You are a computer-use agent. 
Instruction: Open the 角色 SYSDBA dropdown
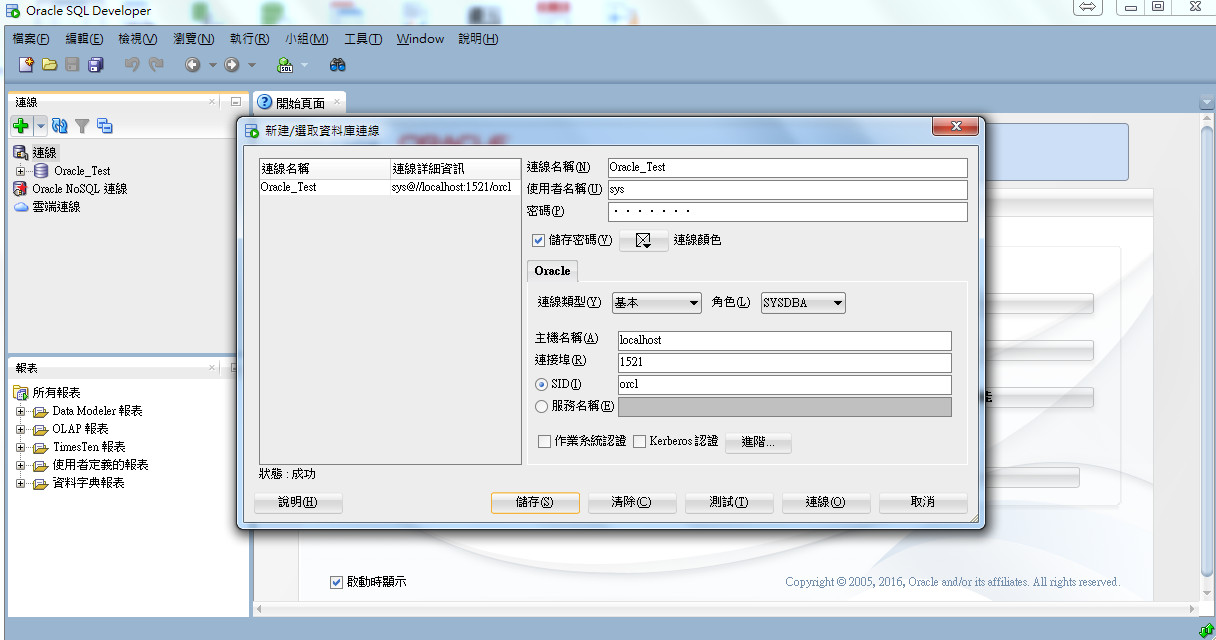[x=803, y=303]
